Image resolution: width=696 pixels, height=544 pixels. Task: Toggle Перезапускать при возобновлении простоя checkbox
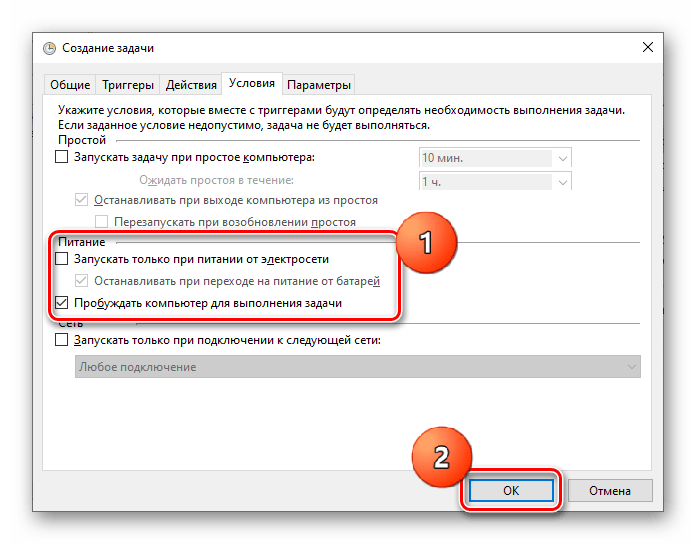point(101,221)
